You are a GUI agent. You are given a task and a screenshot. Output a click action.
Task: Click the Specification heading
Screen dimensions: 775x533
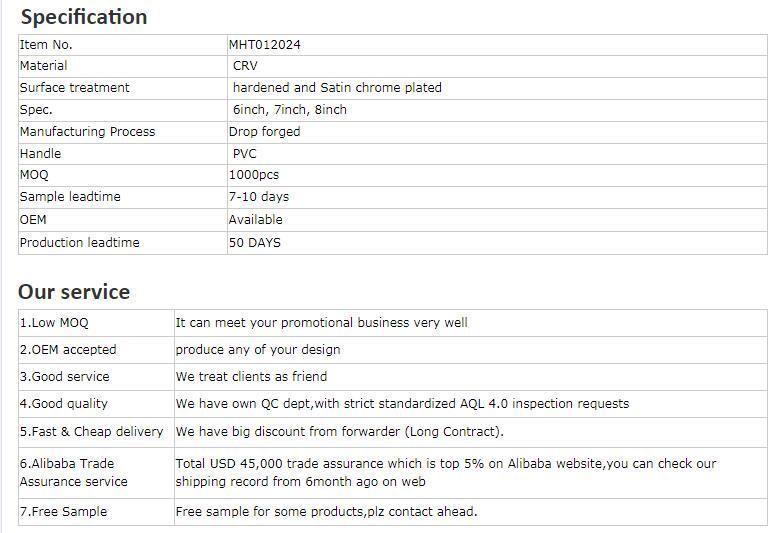coord(84,17)
